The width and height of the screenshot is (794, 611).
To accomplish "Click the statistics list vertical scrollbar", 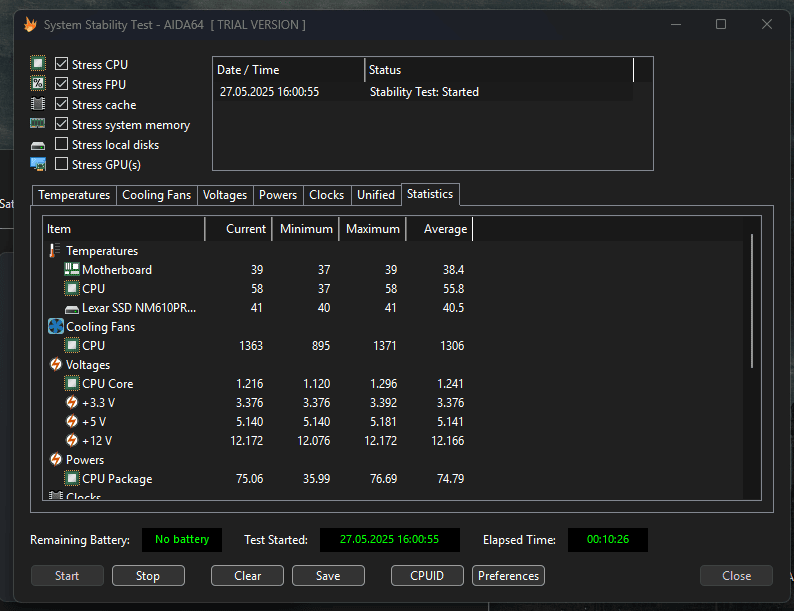I will pos(751,301).
